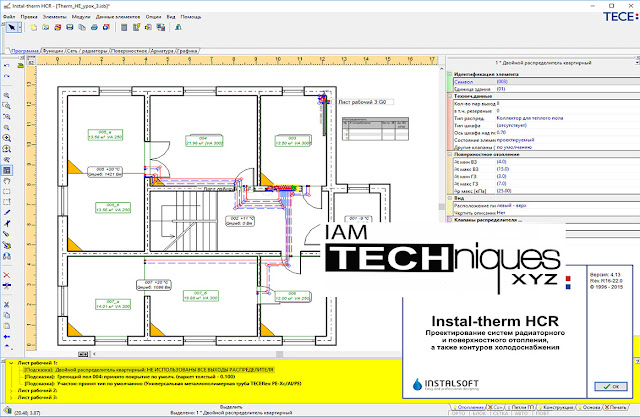Open the Опции menu
Viewport: 640px width, 417px height.
tap(153, 17)
